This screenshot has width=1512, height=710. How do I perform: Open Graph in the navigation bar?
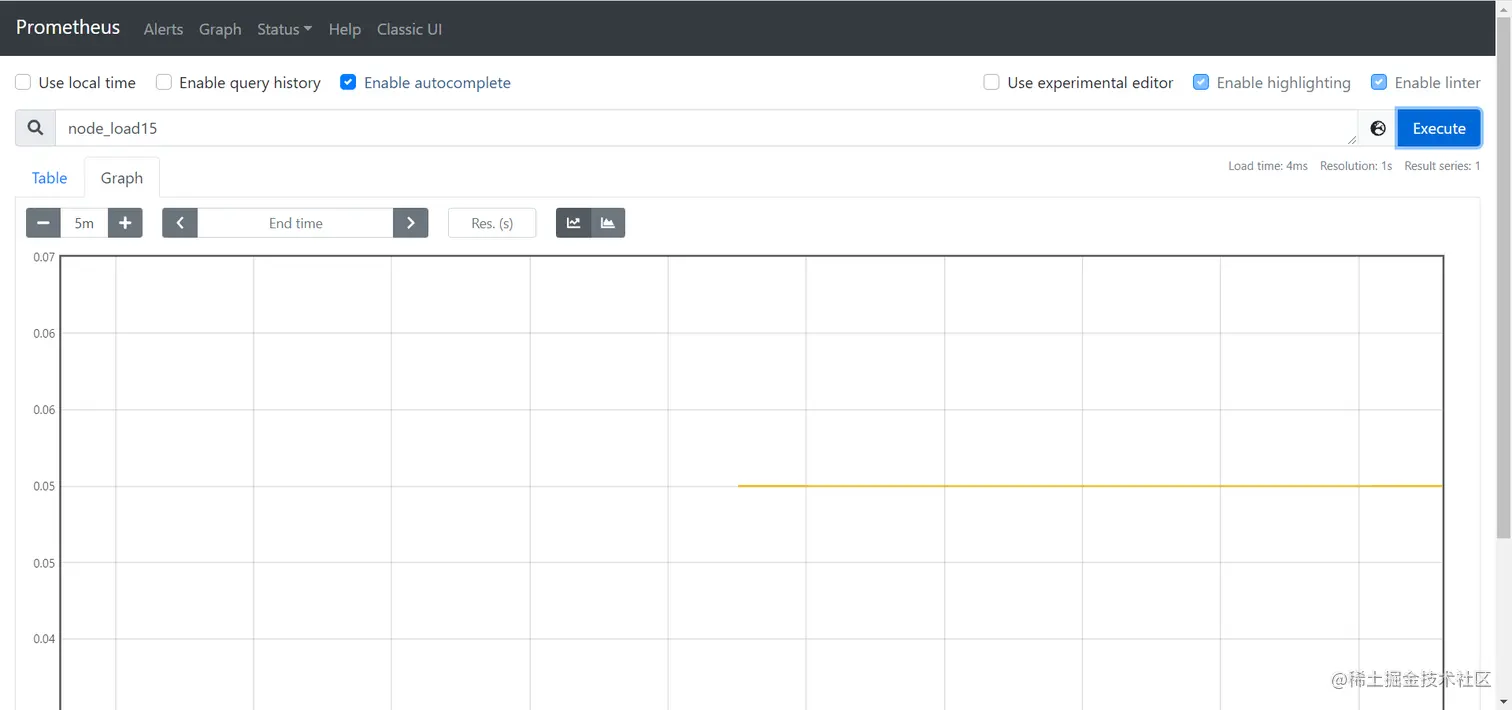click(220, 29)
